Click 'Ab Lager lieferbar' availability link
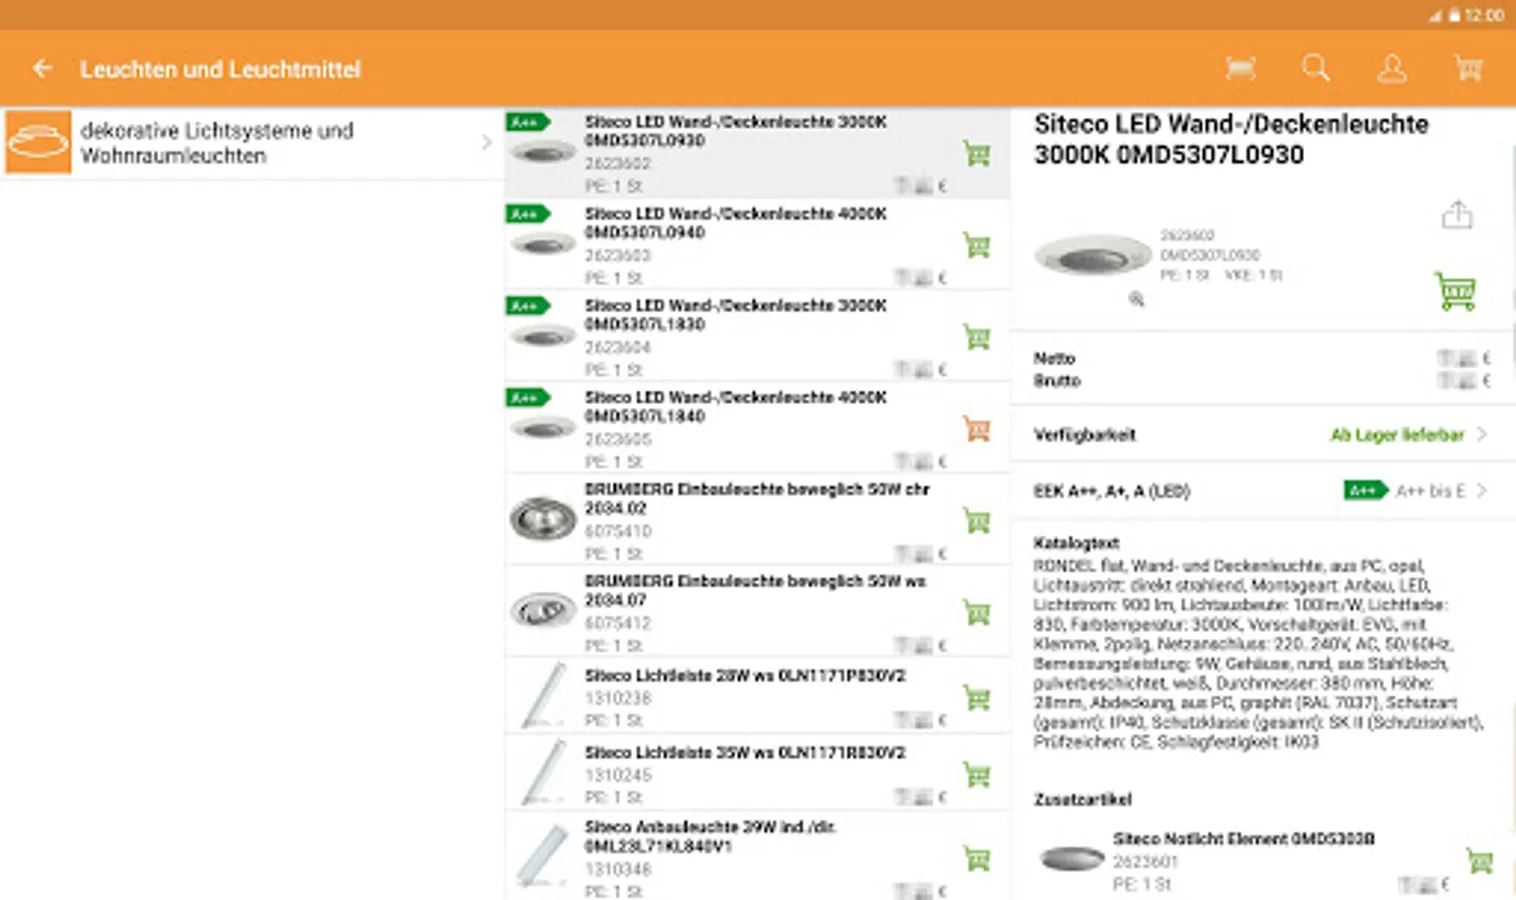This screenshot has width=1516, height=900. tap(1397, 435)
